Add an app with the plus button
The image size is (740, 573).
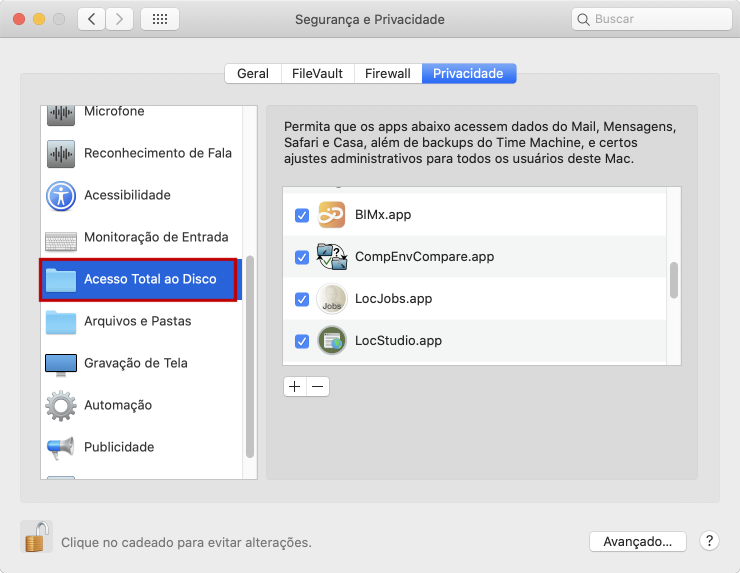click(x=295, y=386)
